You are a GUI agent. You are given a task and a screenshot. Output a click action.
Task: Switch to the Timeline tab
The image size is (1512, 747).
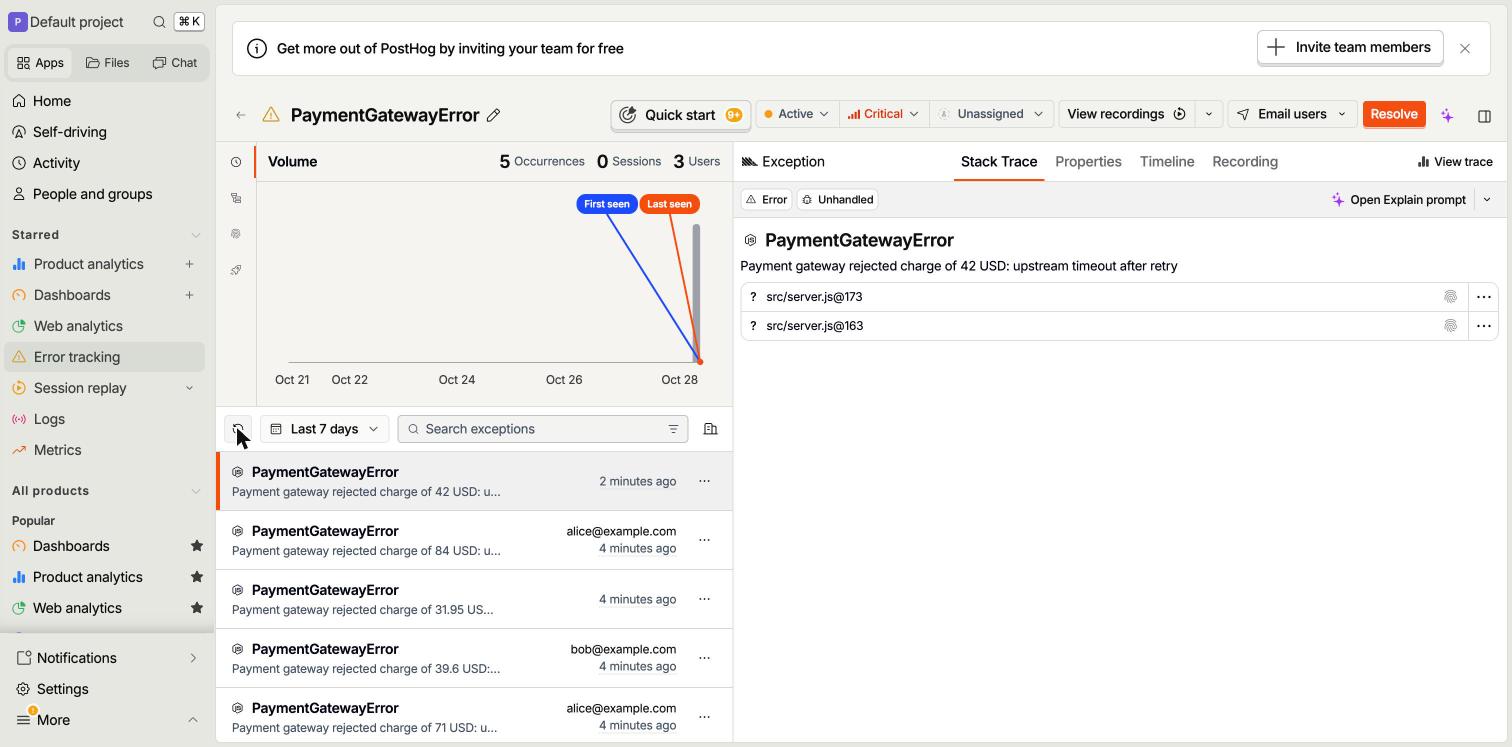pyautogui.click(x=1167, y=162)
